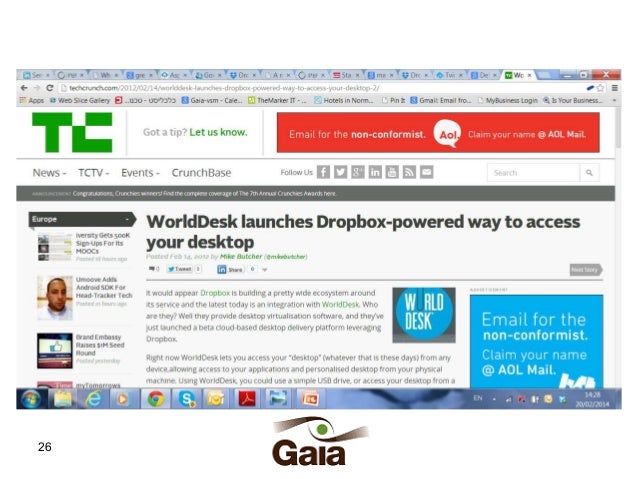Open PowerPoint from the taskbar
638x479 pixels.
click(x=310, y=398)
